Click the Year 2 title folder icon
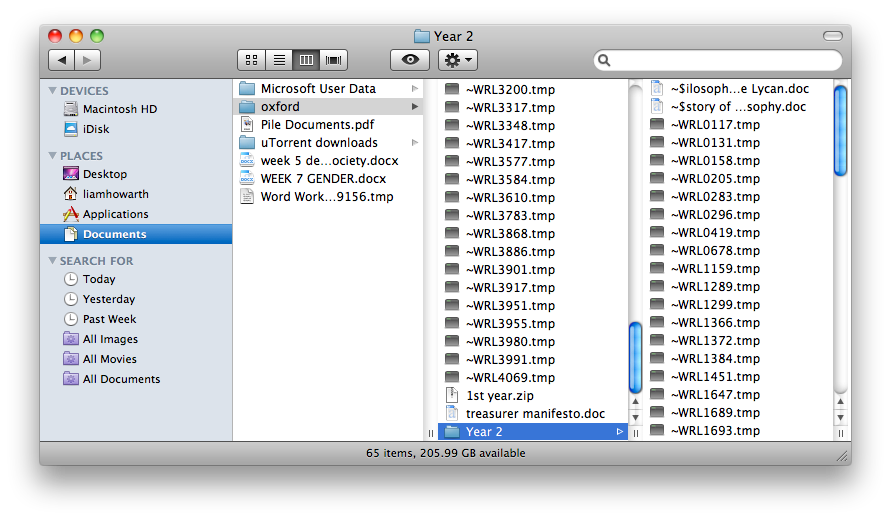The height and width of the screenshot is (520, 891). [x=422, y=36]
